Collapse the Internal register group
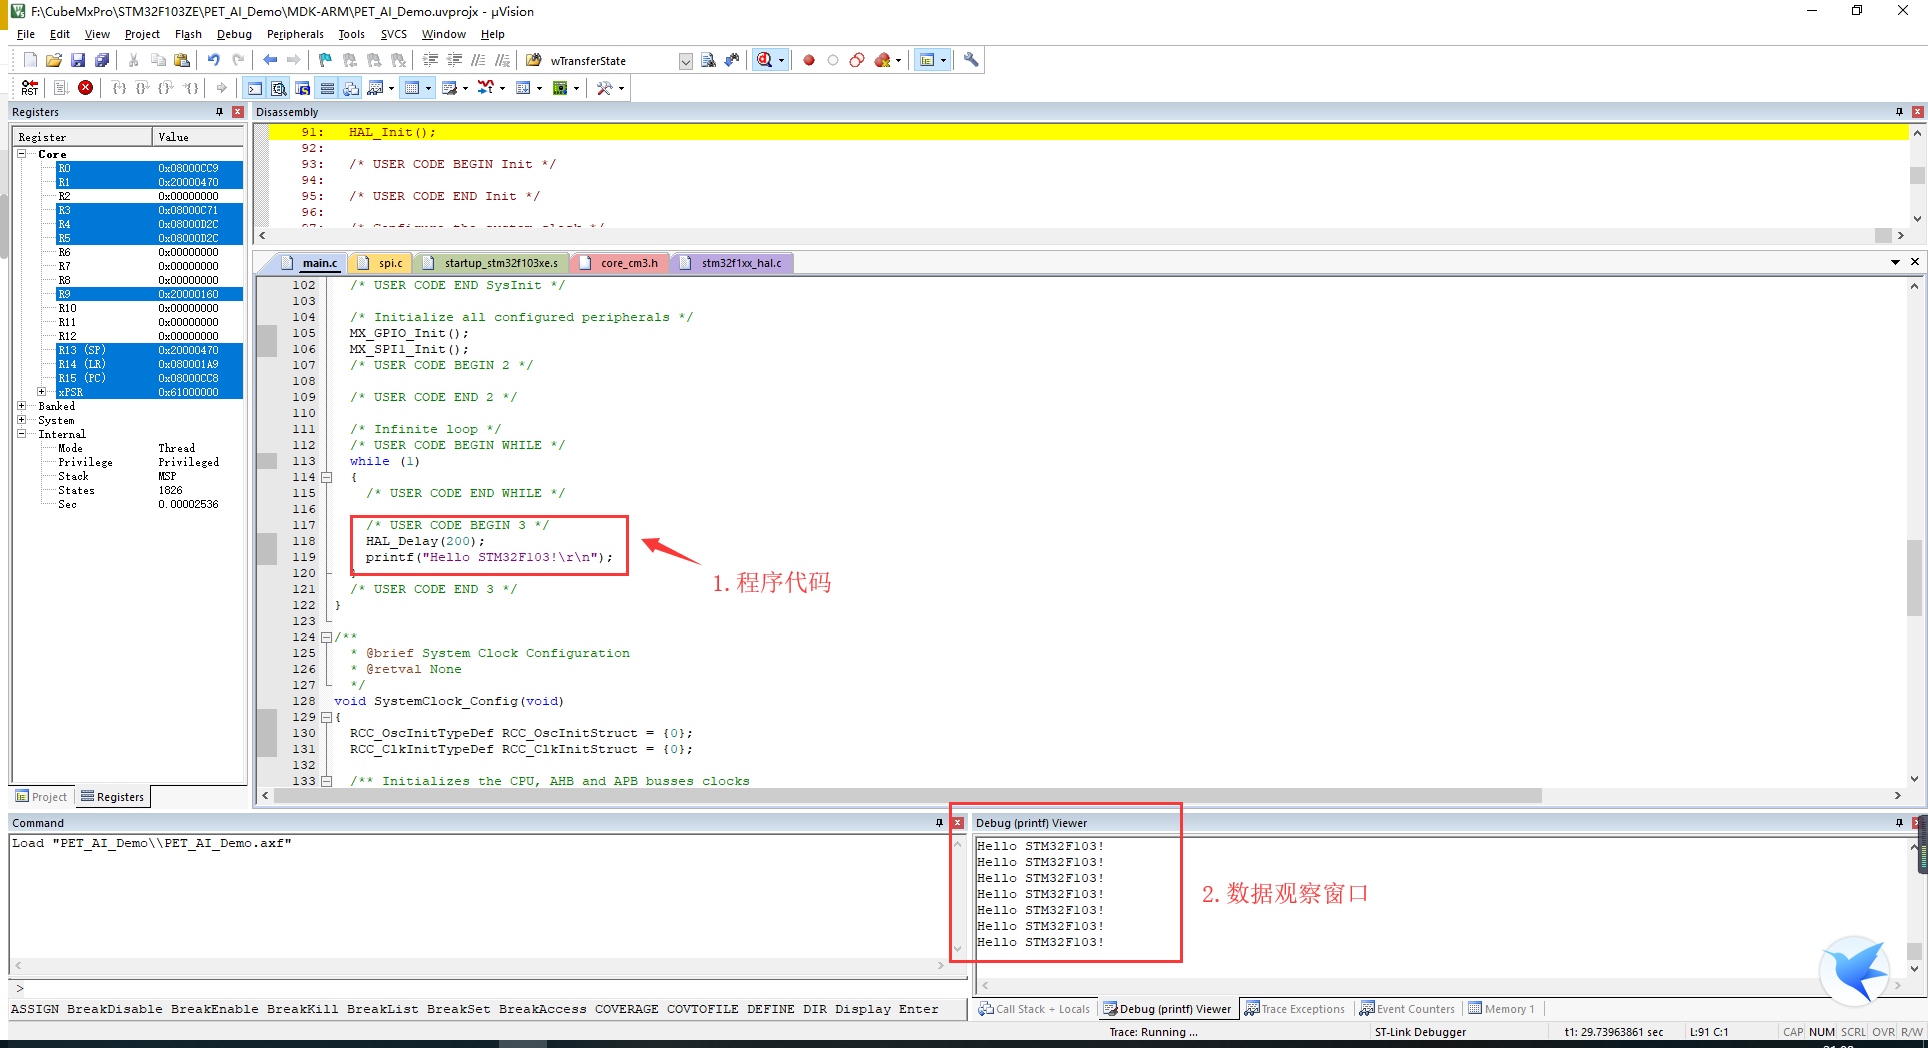 pyautogui.click(x=22, y=434)
